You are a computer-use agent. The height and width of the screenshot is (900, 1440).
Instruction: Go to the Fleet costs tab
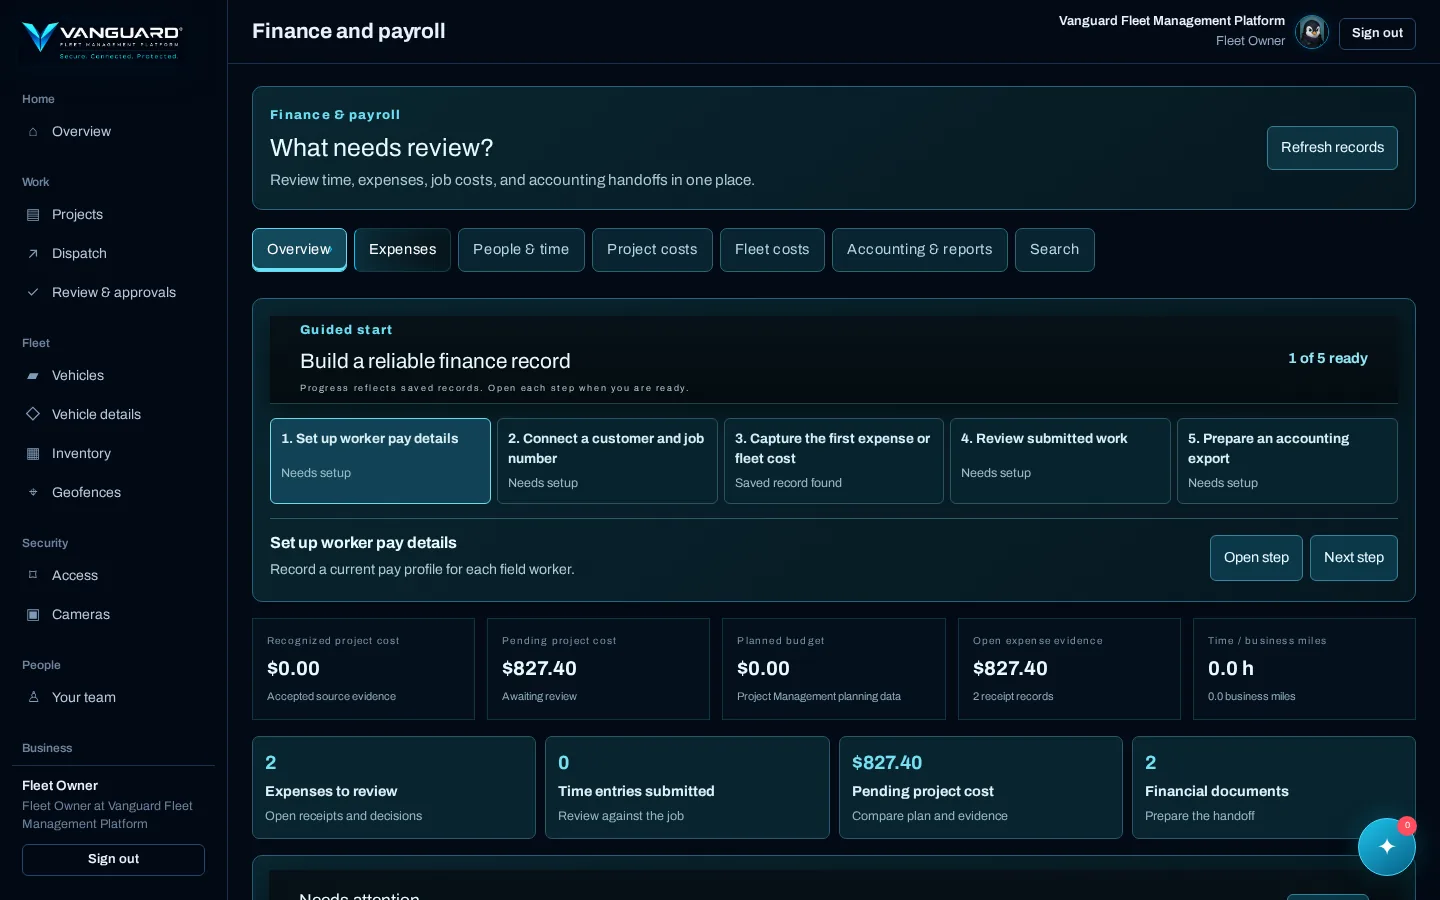point(772,250)
